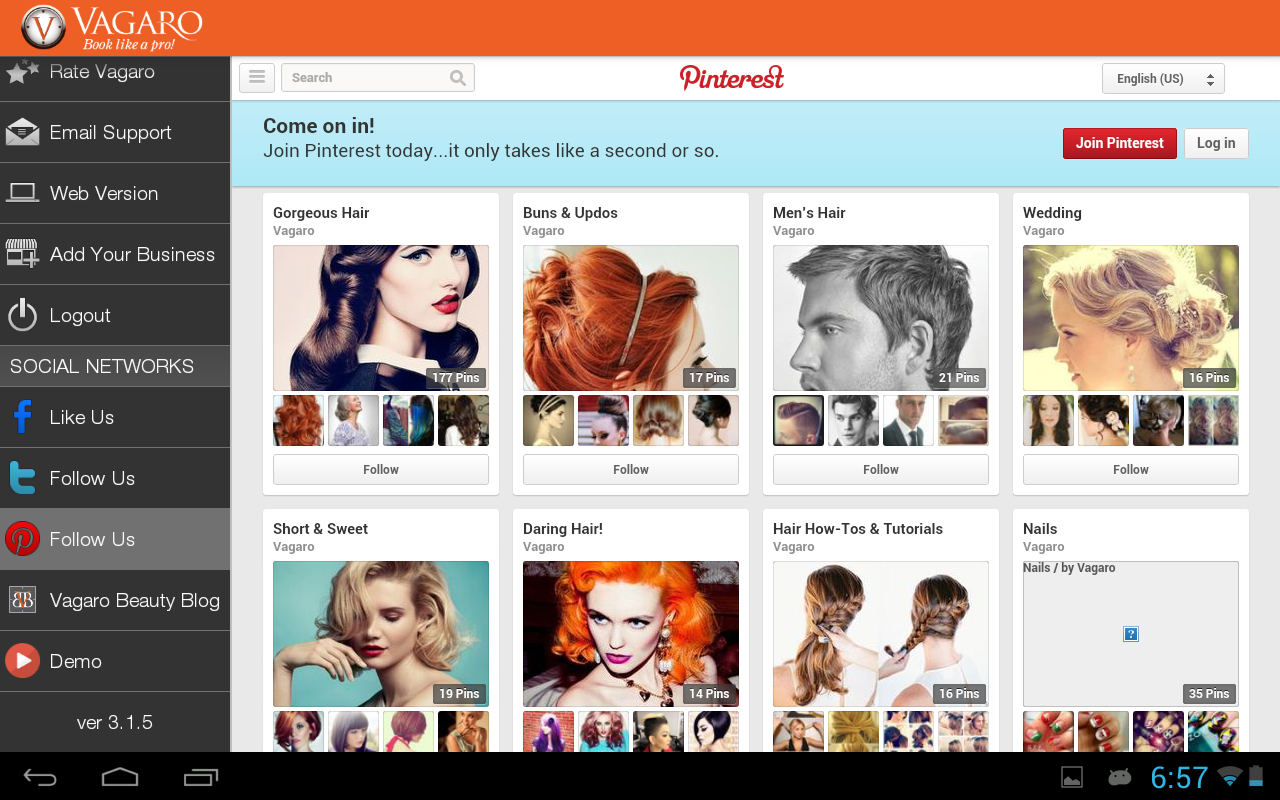This screenshot has height=800, width=1280.
Task: Open Wedding board cover image
Action: [1131, 318]
